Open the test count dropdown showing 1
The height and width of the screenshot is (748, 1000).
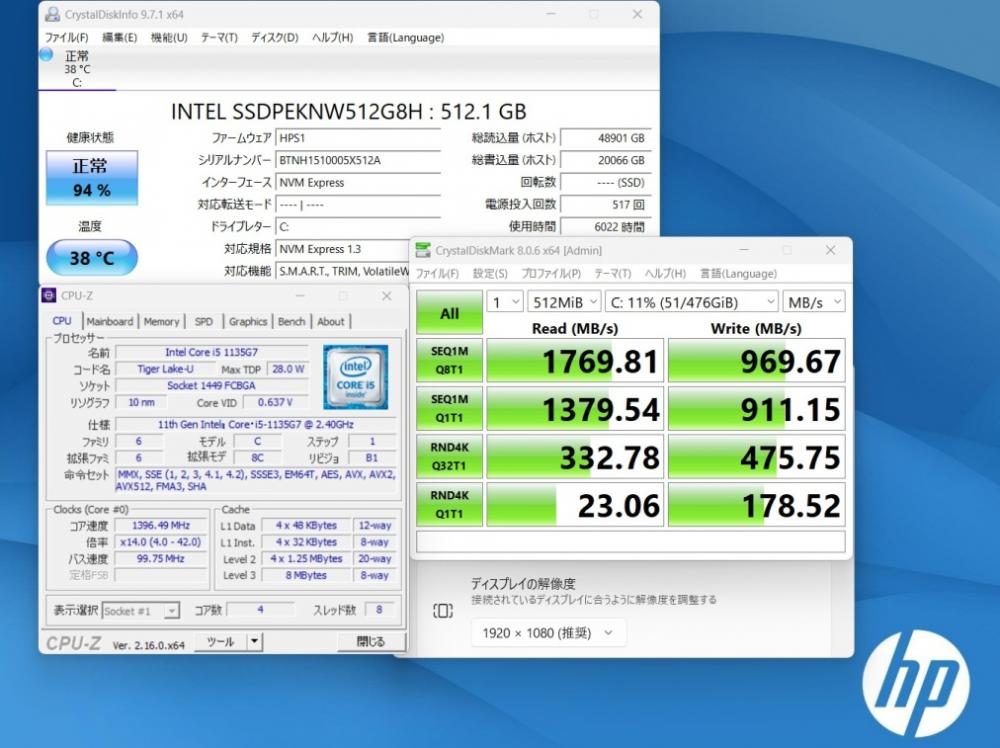click(x=504, y=302)
